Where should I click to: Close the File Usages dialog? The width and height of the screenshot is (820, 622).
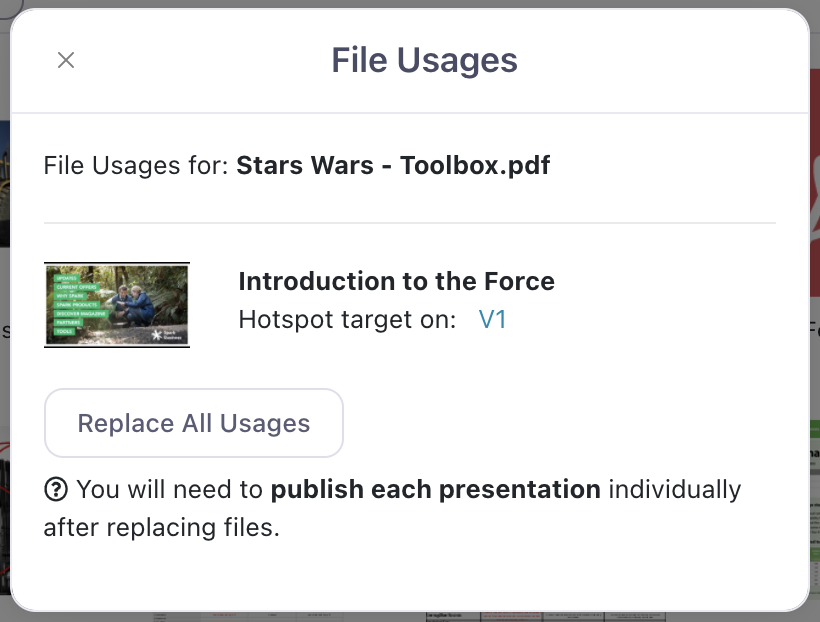[x=66, y=60]
